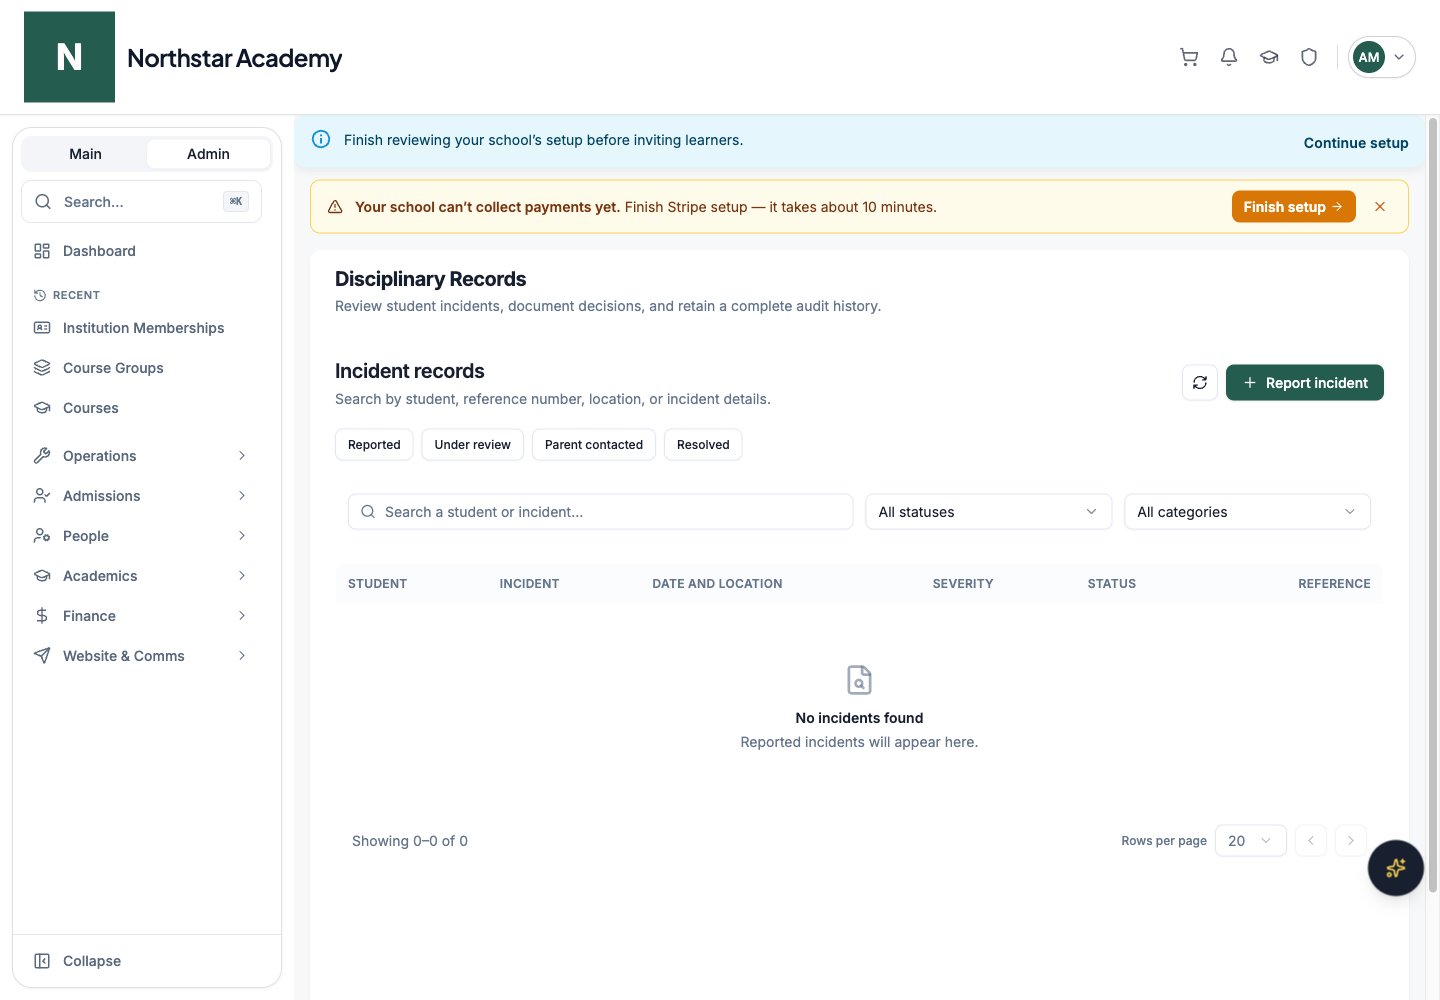1440x1000 pixels.
Task: Open Dashboard from the sidebar
Action: coord(141,251)
